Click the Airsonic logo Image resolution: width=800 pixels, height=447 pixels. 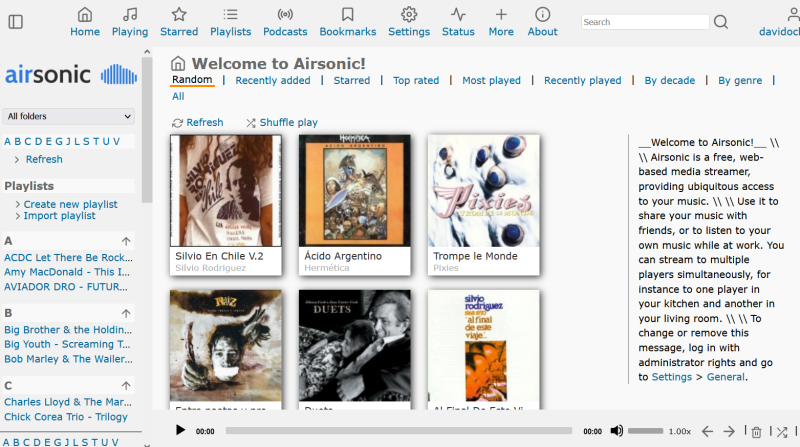71,75
